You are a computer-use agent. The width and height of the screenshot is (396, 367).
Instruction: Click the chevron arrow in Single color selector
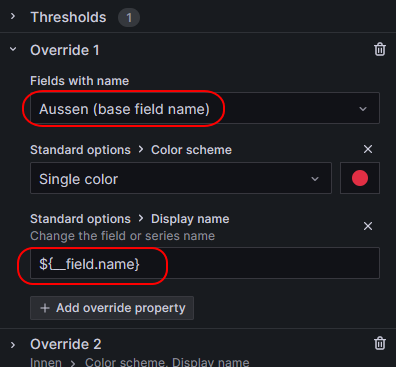[315, 179]
